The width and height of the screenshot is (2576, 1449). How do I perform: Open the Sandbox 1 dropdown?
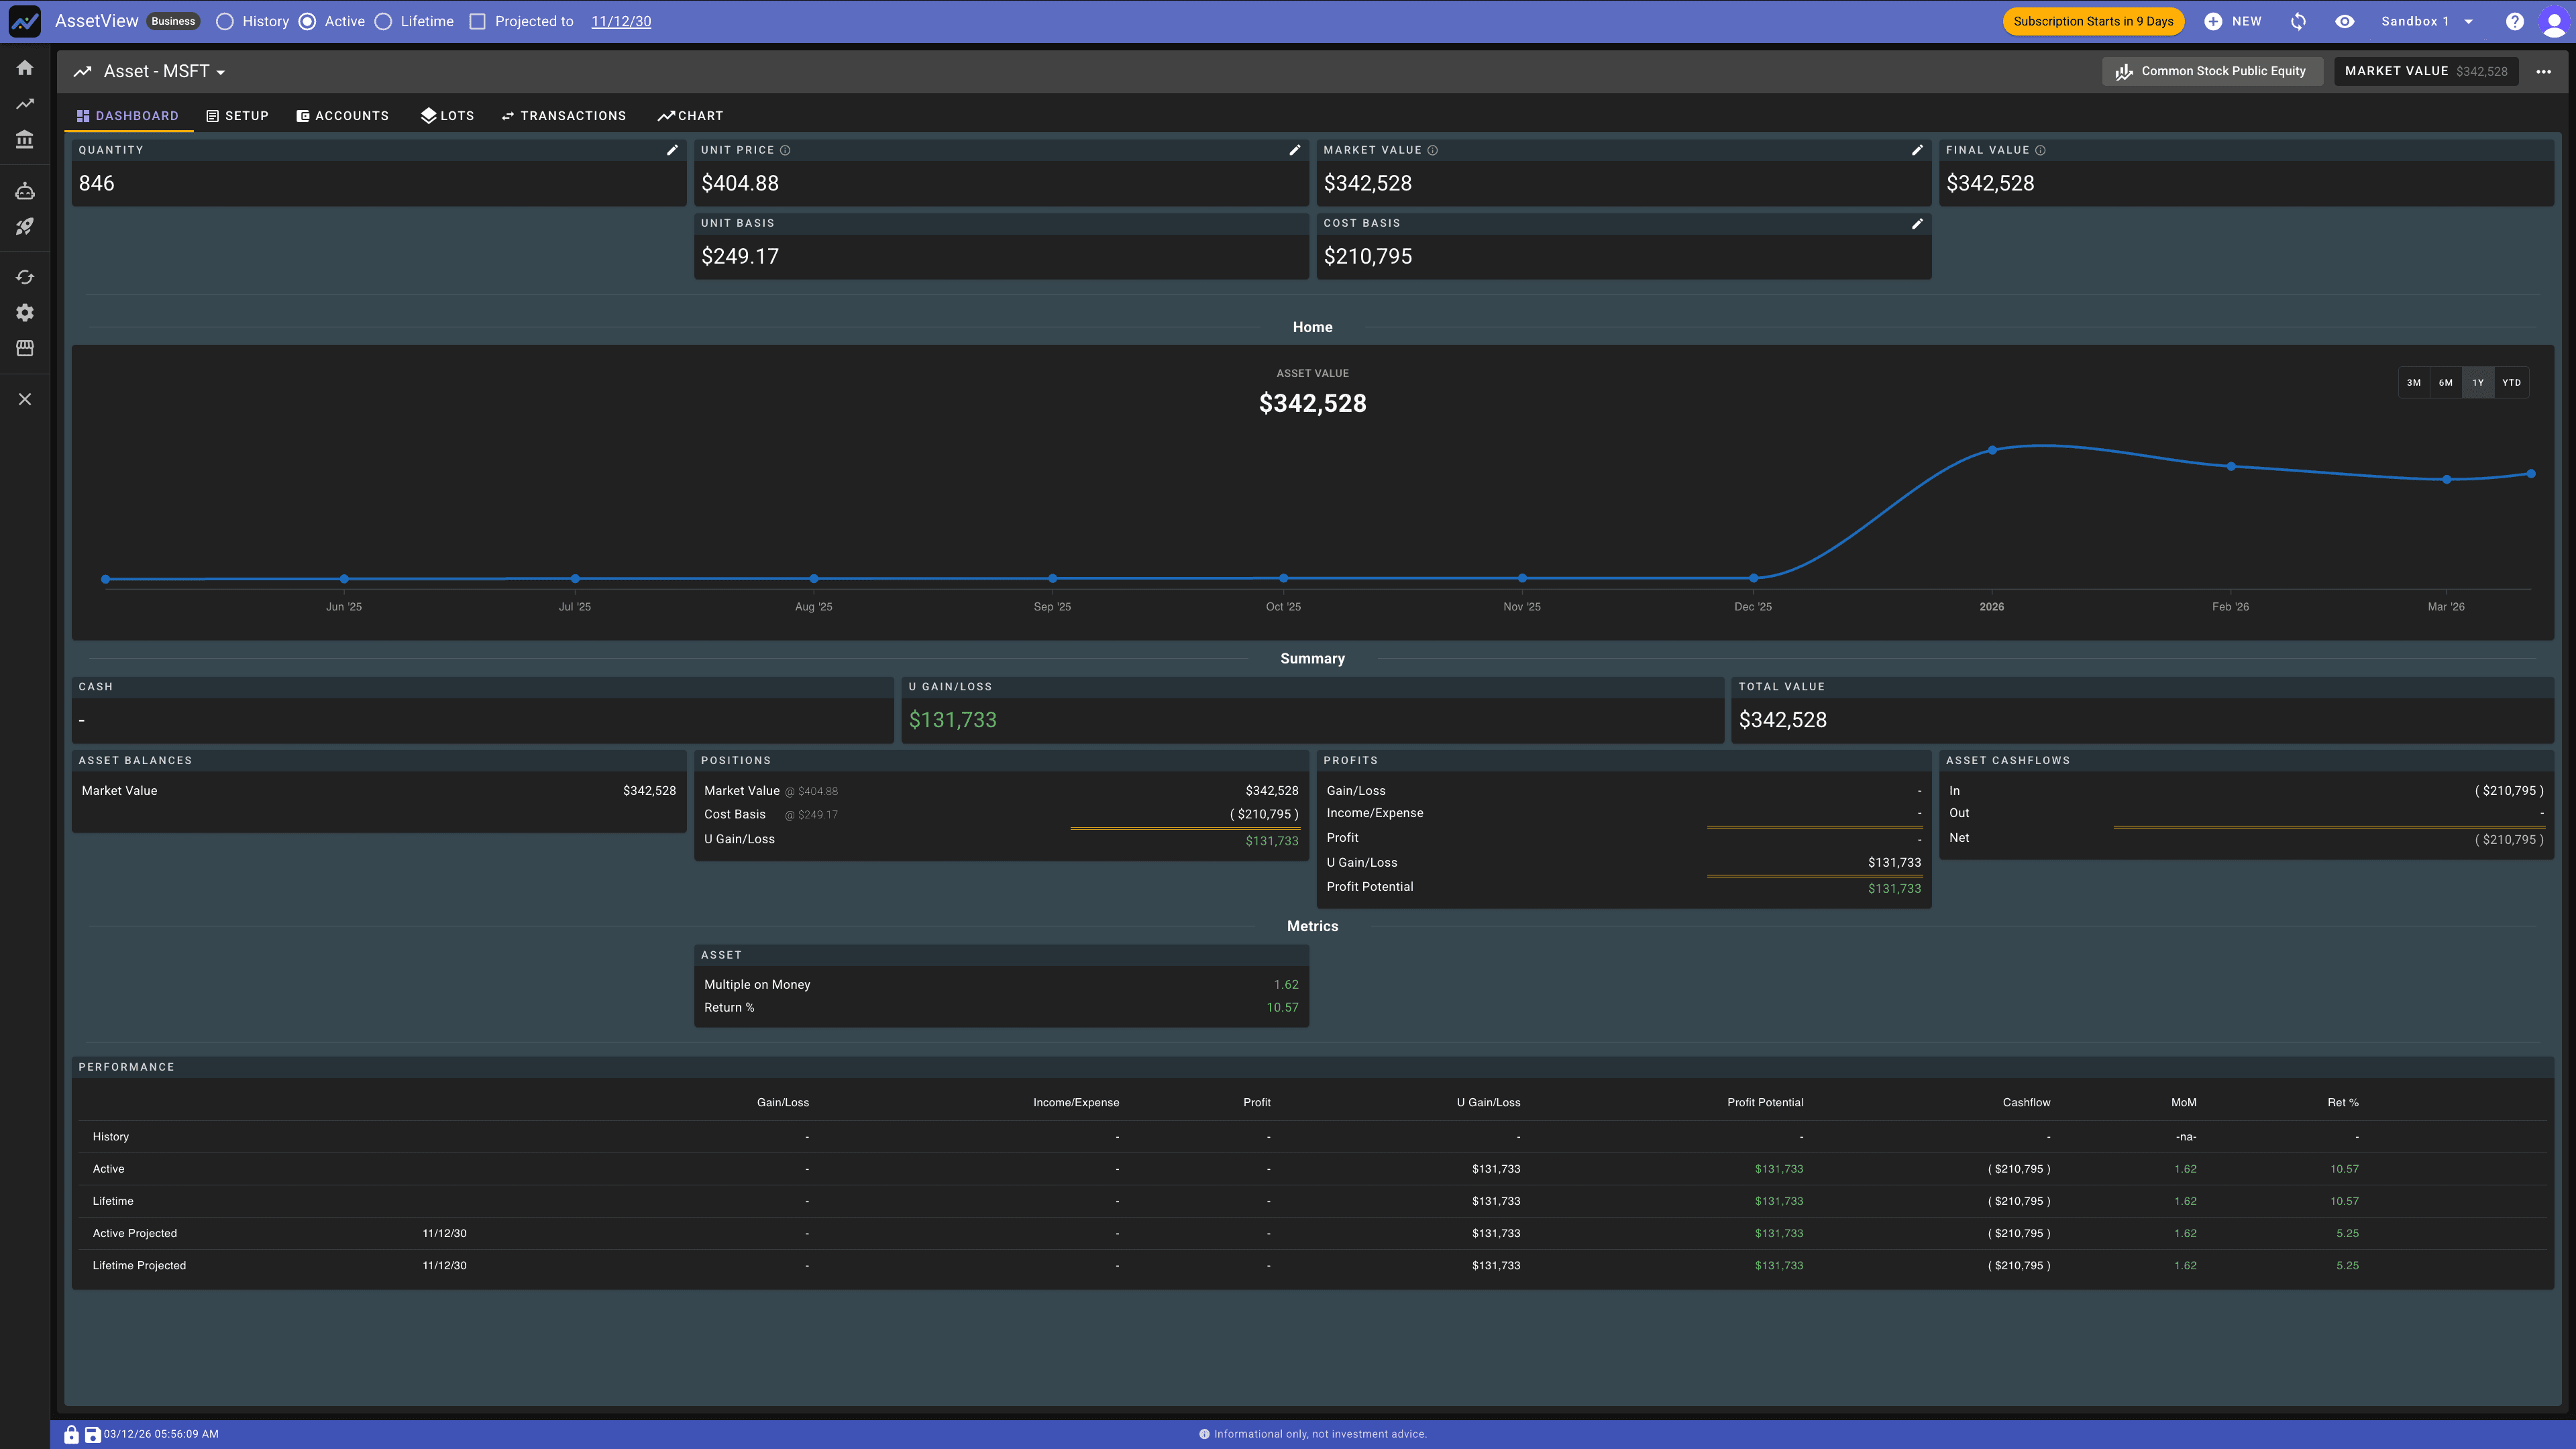(2427, 21)
